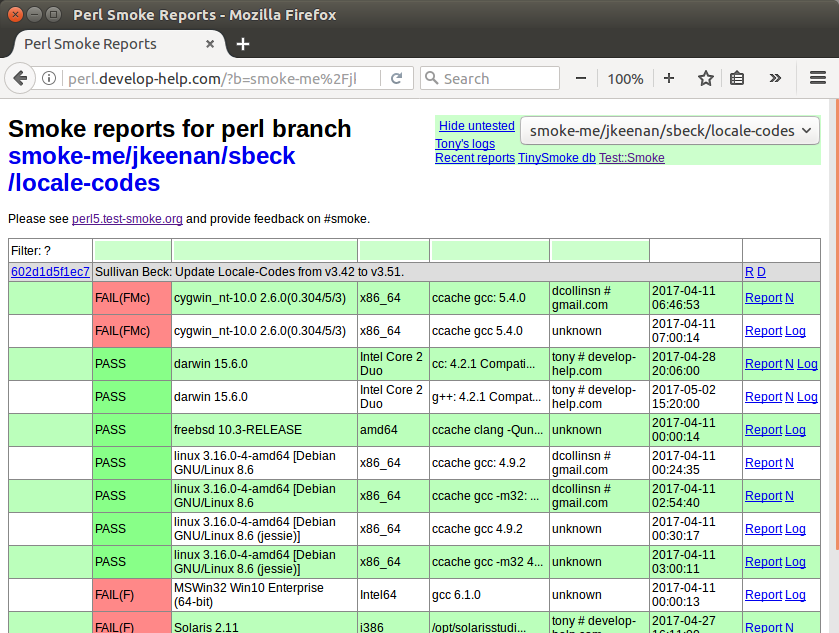Viewport: 839px width, 633px height.
Task: Reload the page with the refresh icon
Action: pos(397,78)
